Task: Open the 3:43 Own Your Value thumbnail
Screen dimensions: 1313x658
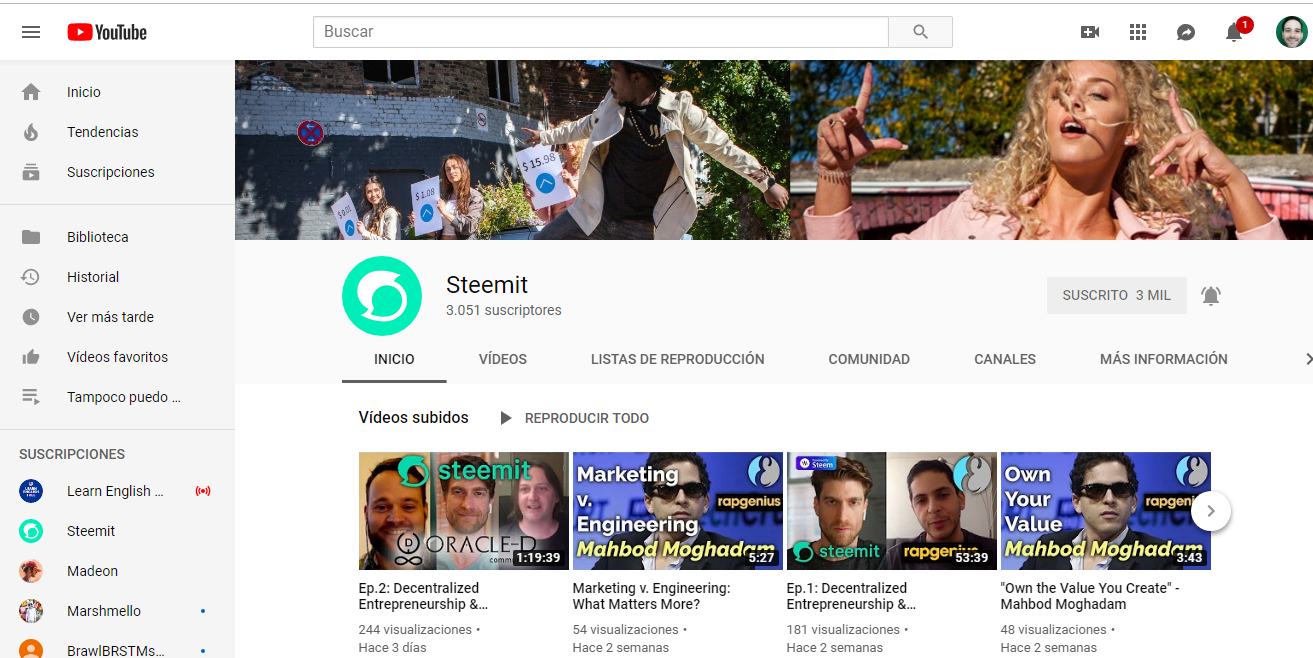Action: [x=1106, y=511]
